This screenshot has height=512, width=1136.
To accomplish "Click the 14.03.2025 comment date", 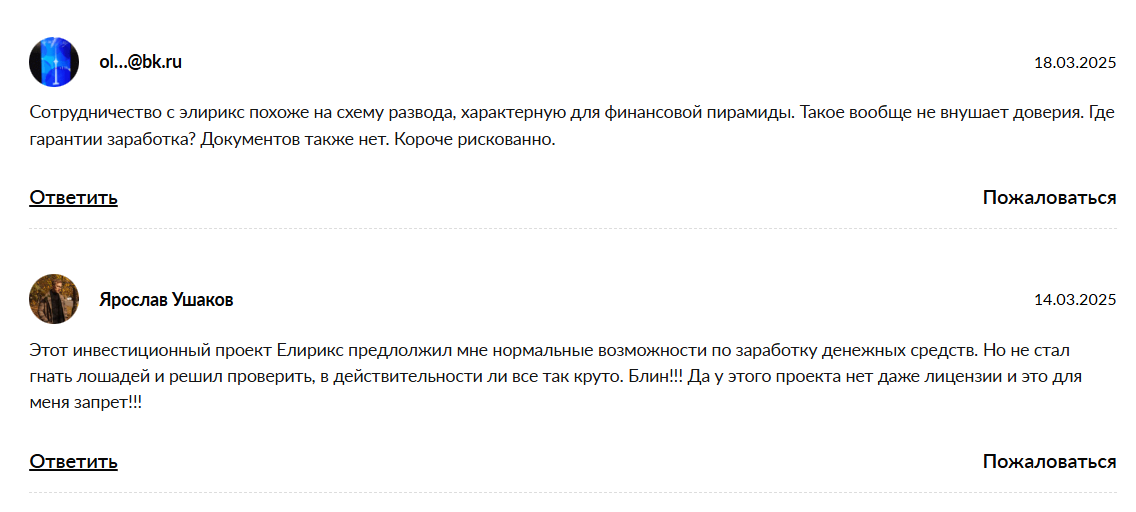I will click(1074, 300).
